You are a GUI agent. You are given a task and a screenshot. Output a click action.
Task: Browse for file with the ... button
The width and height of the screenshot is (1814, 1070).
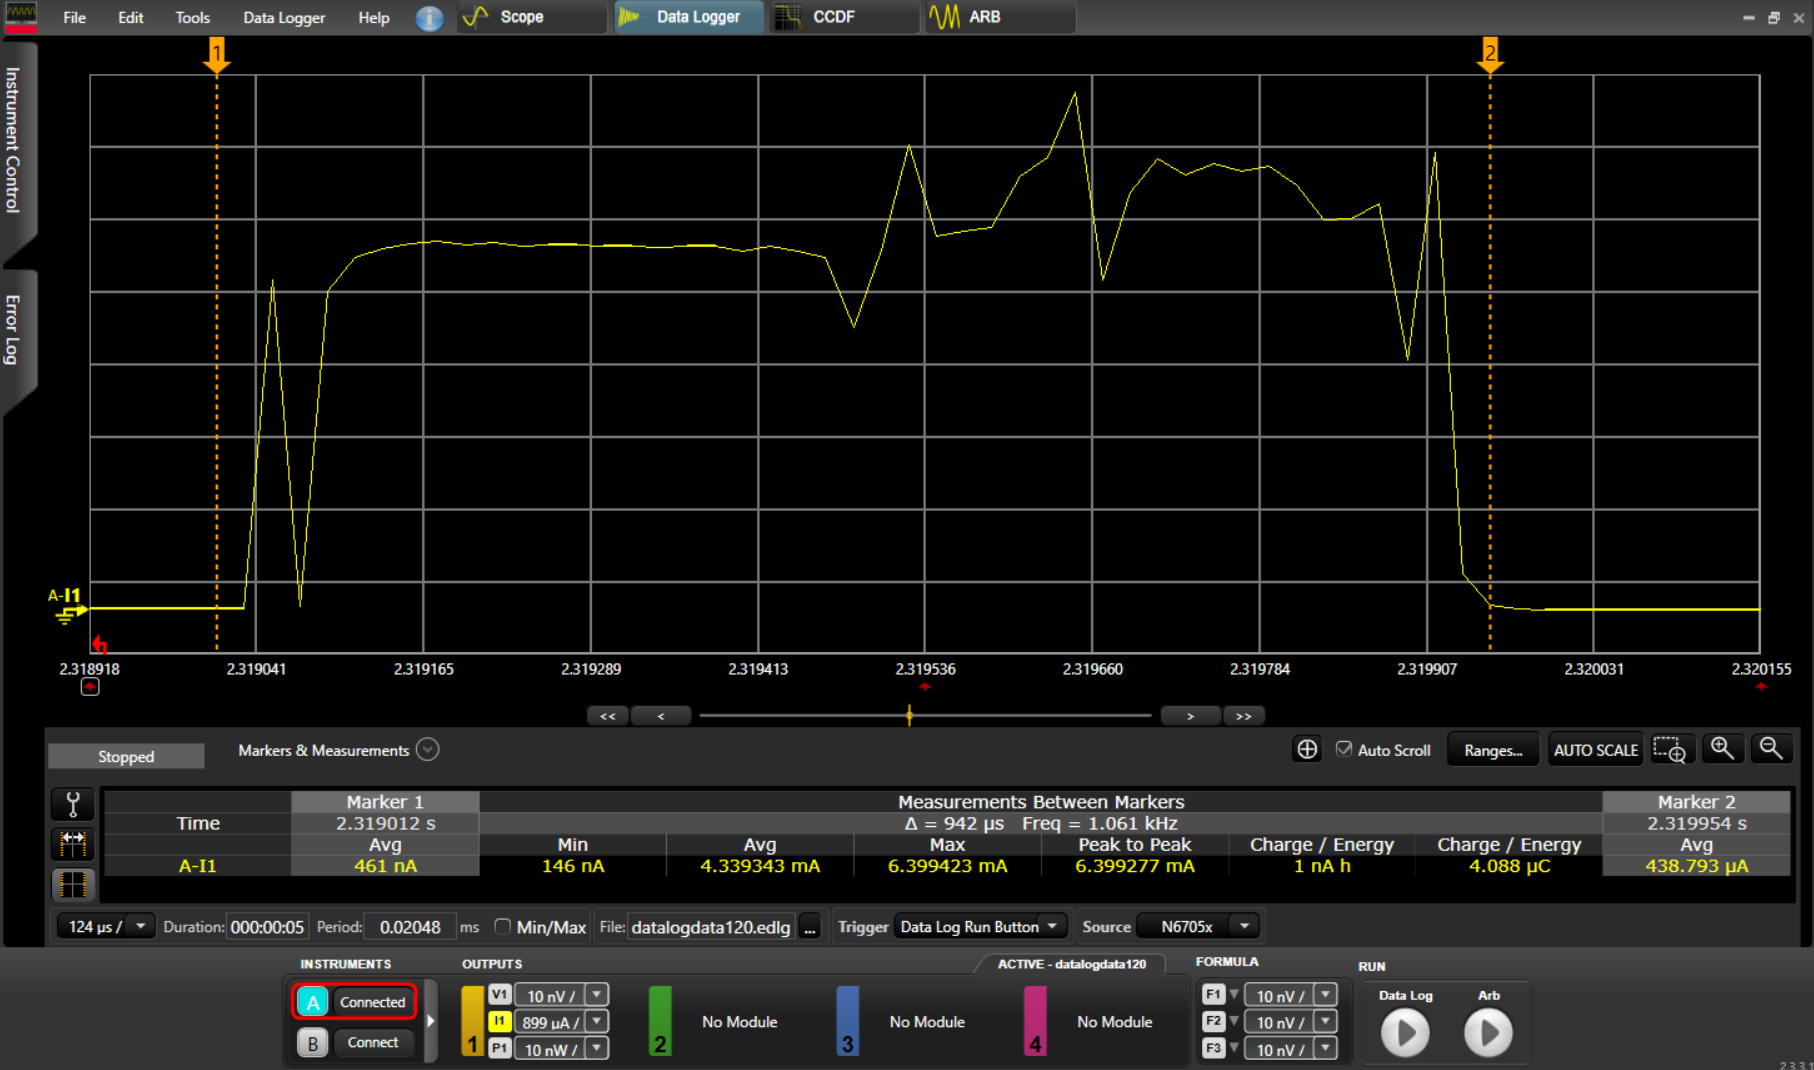[810, 927]
